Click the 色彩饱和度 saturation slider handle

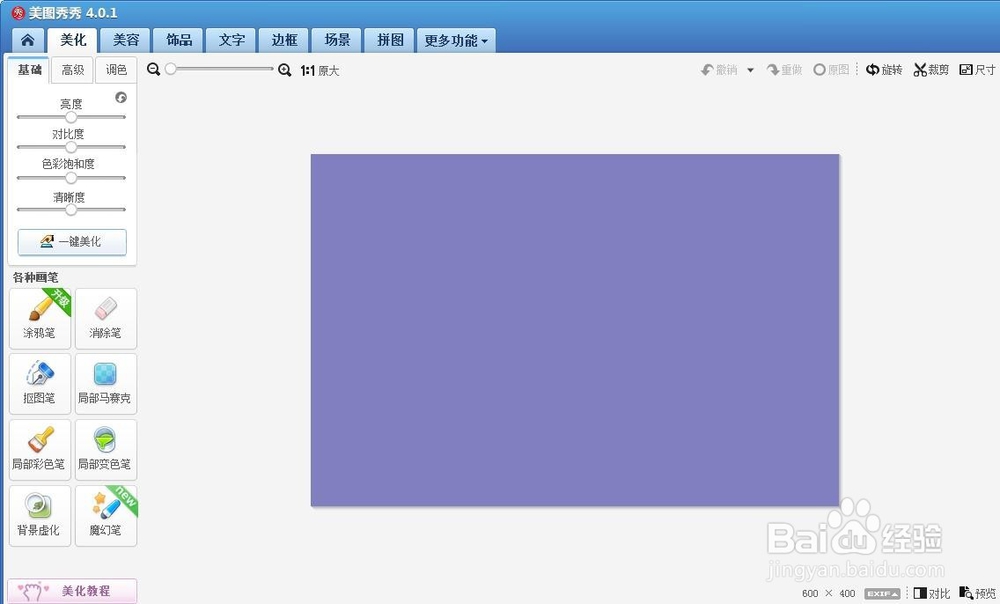[x=71, y=177]
